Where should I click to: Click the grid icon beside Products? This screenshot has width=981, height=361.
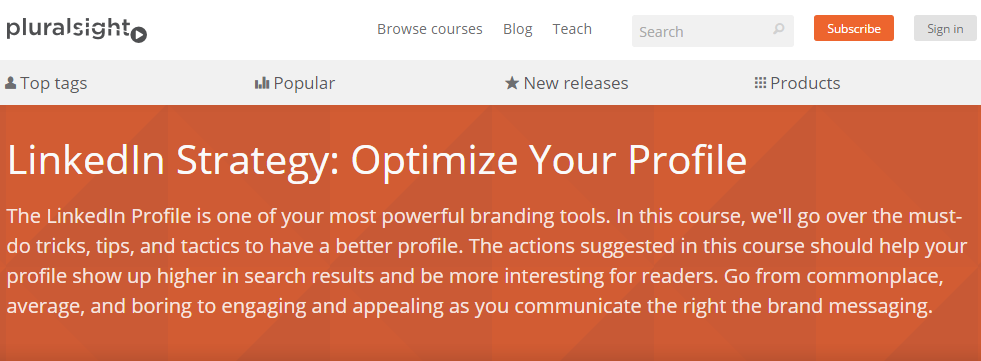[760, 83]
